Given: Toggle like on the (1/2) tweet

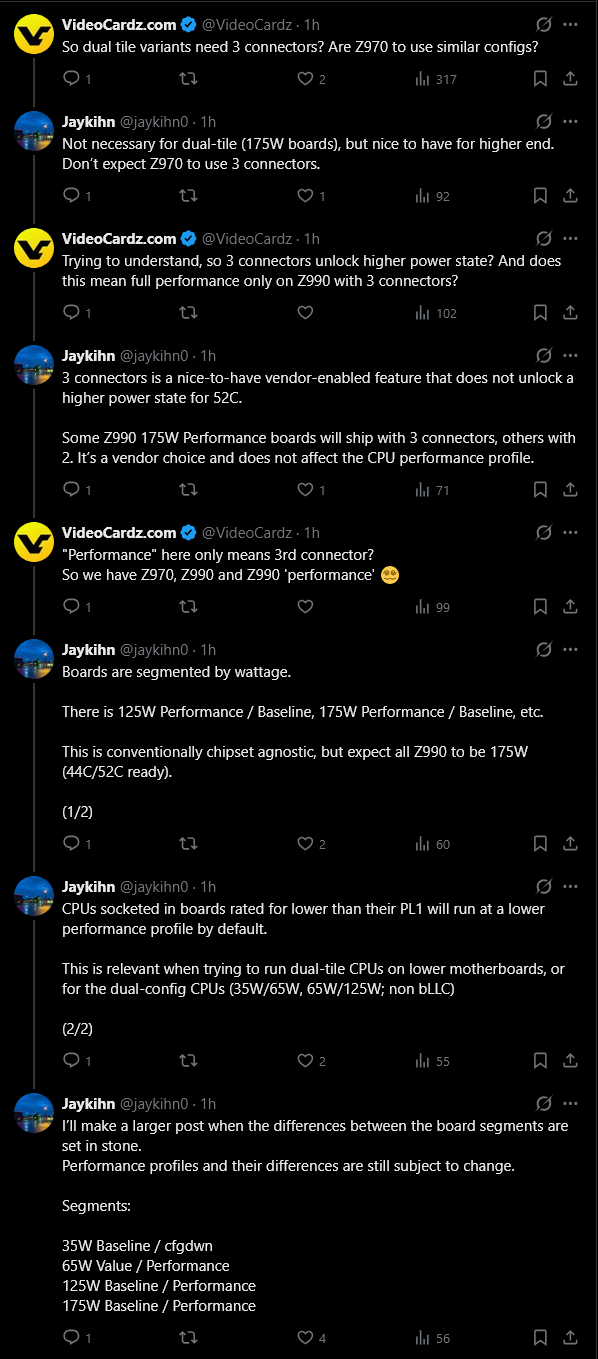Looking at the screenshot, I should point(306,844).
